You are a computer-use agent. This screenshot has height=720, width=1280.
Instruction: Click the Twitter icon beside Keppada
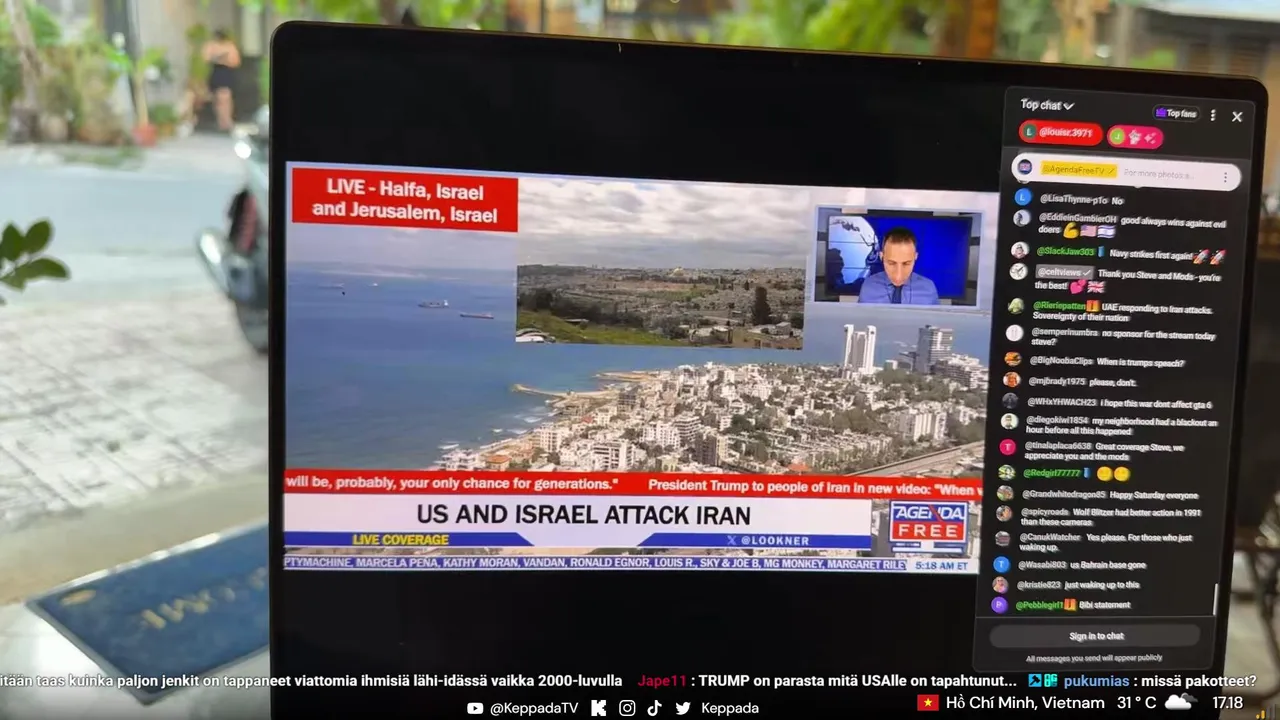pyautogui.click(x=683, y=708)
